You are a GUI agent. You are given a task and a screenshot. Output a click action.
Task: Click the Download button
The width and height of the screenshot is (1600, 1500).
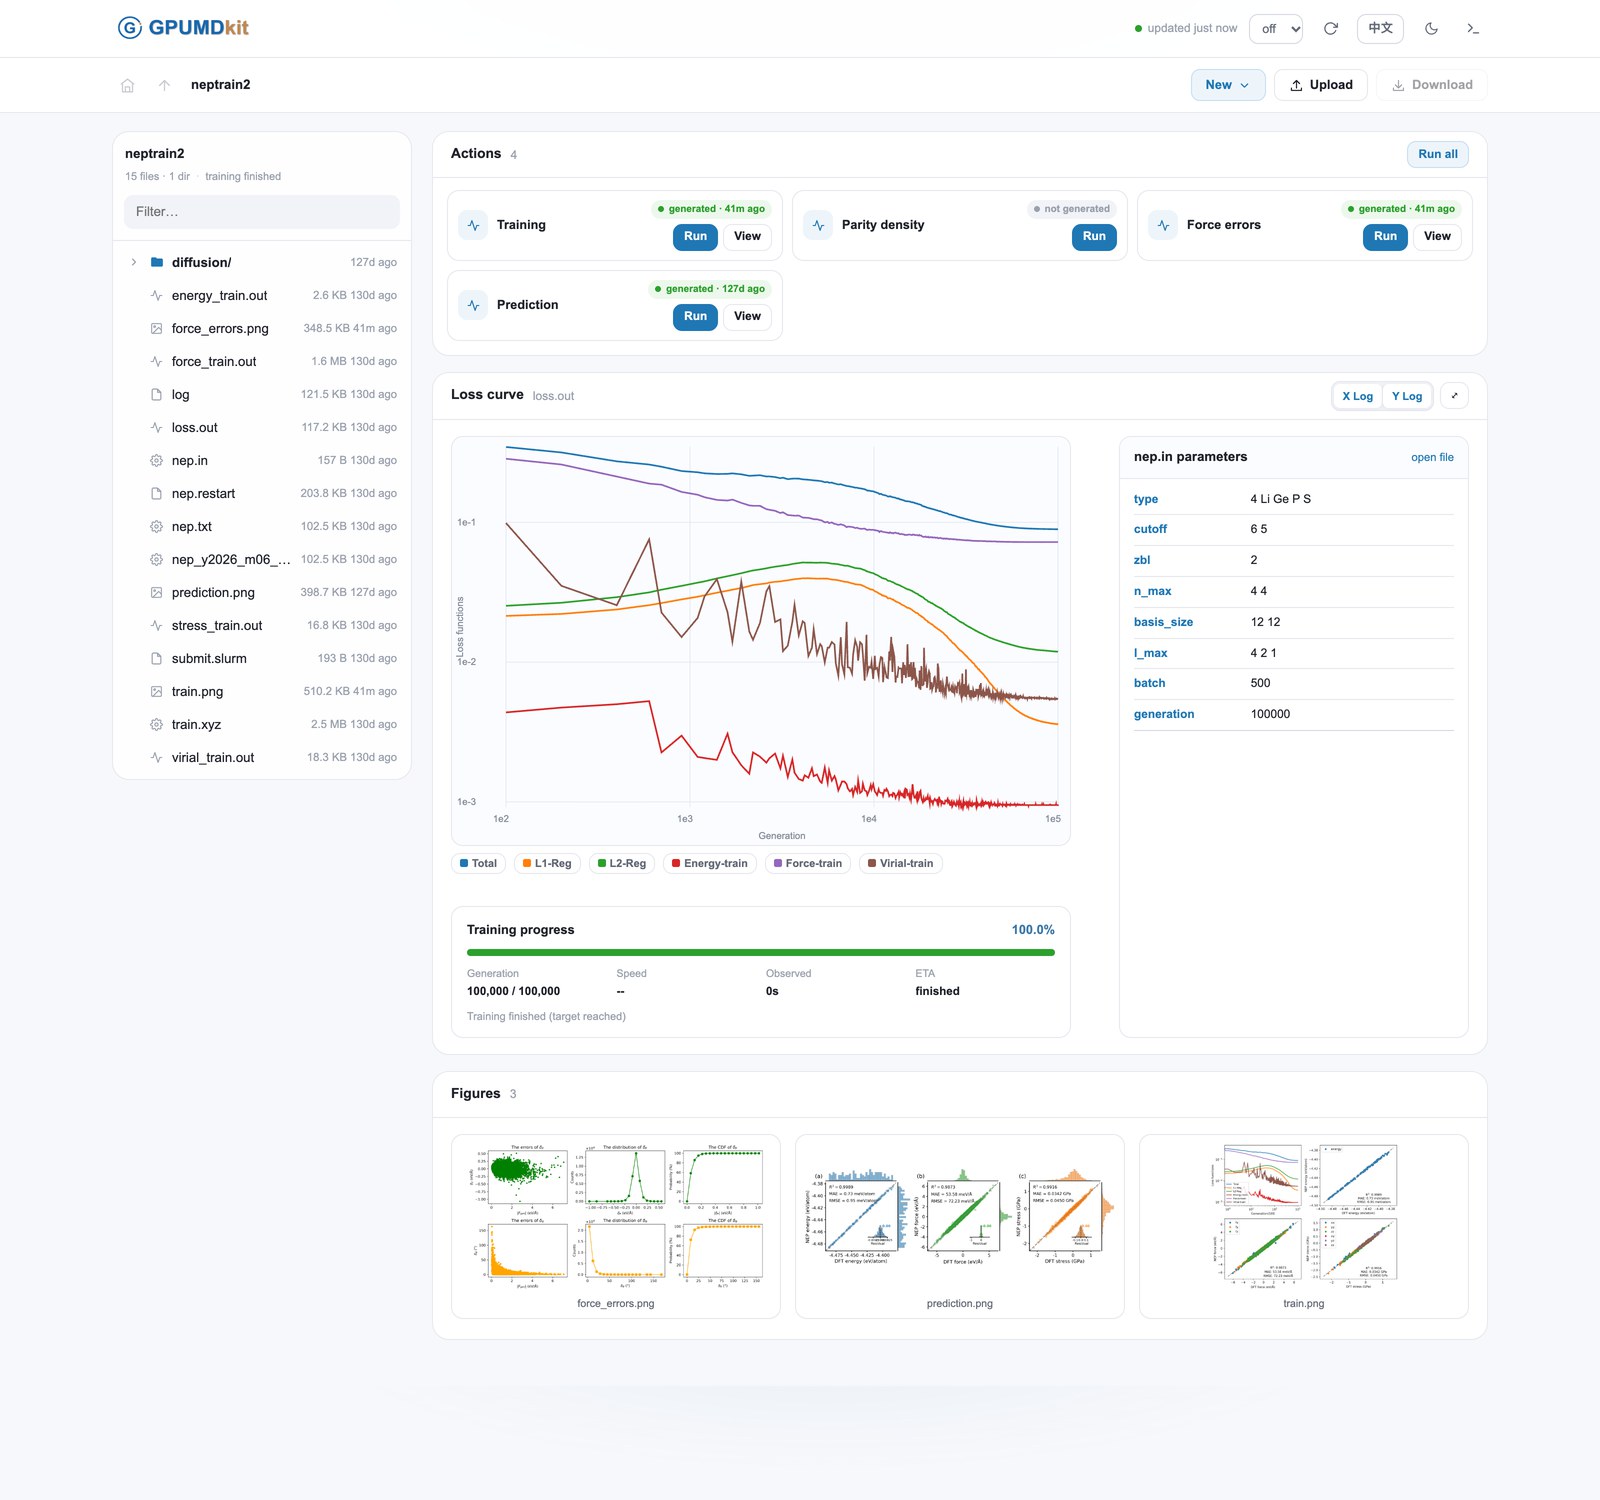pos(1432,85)
